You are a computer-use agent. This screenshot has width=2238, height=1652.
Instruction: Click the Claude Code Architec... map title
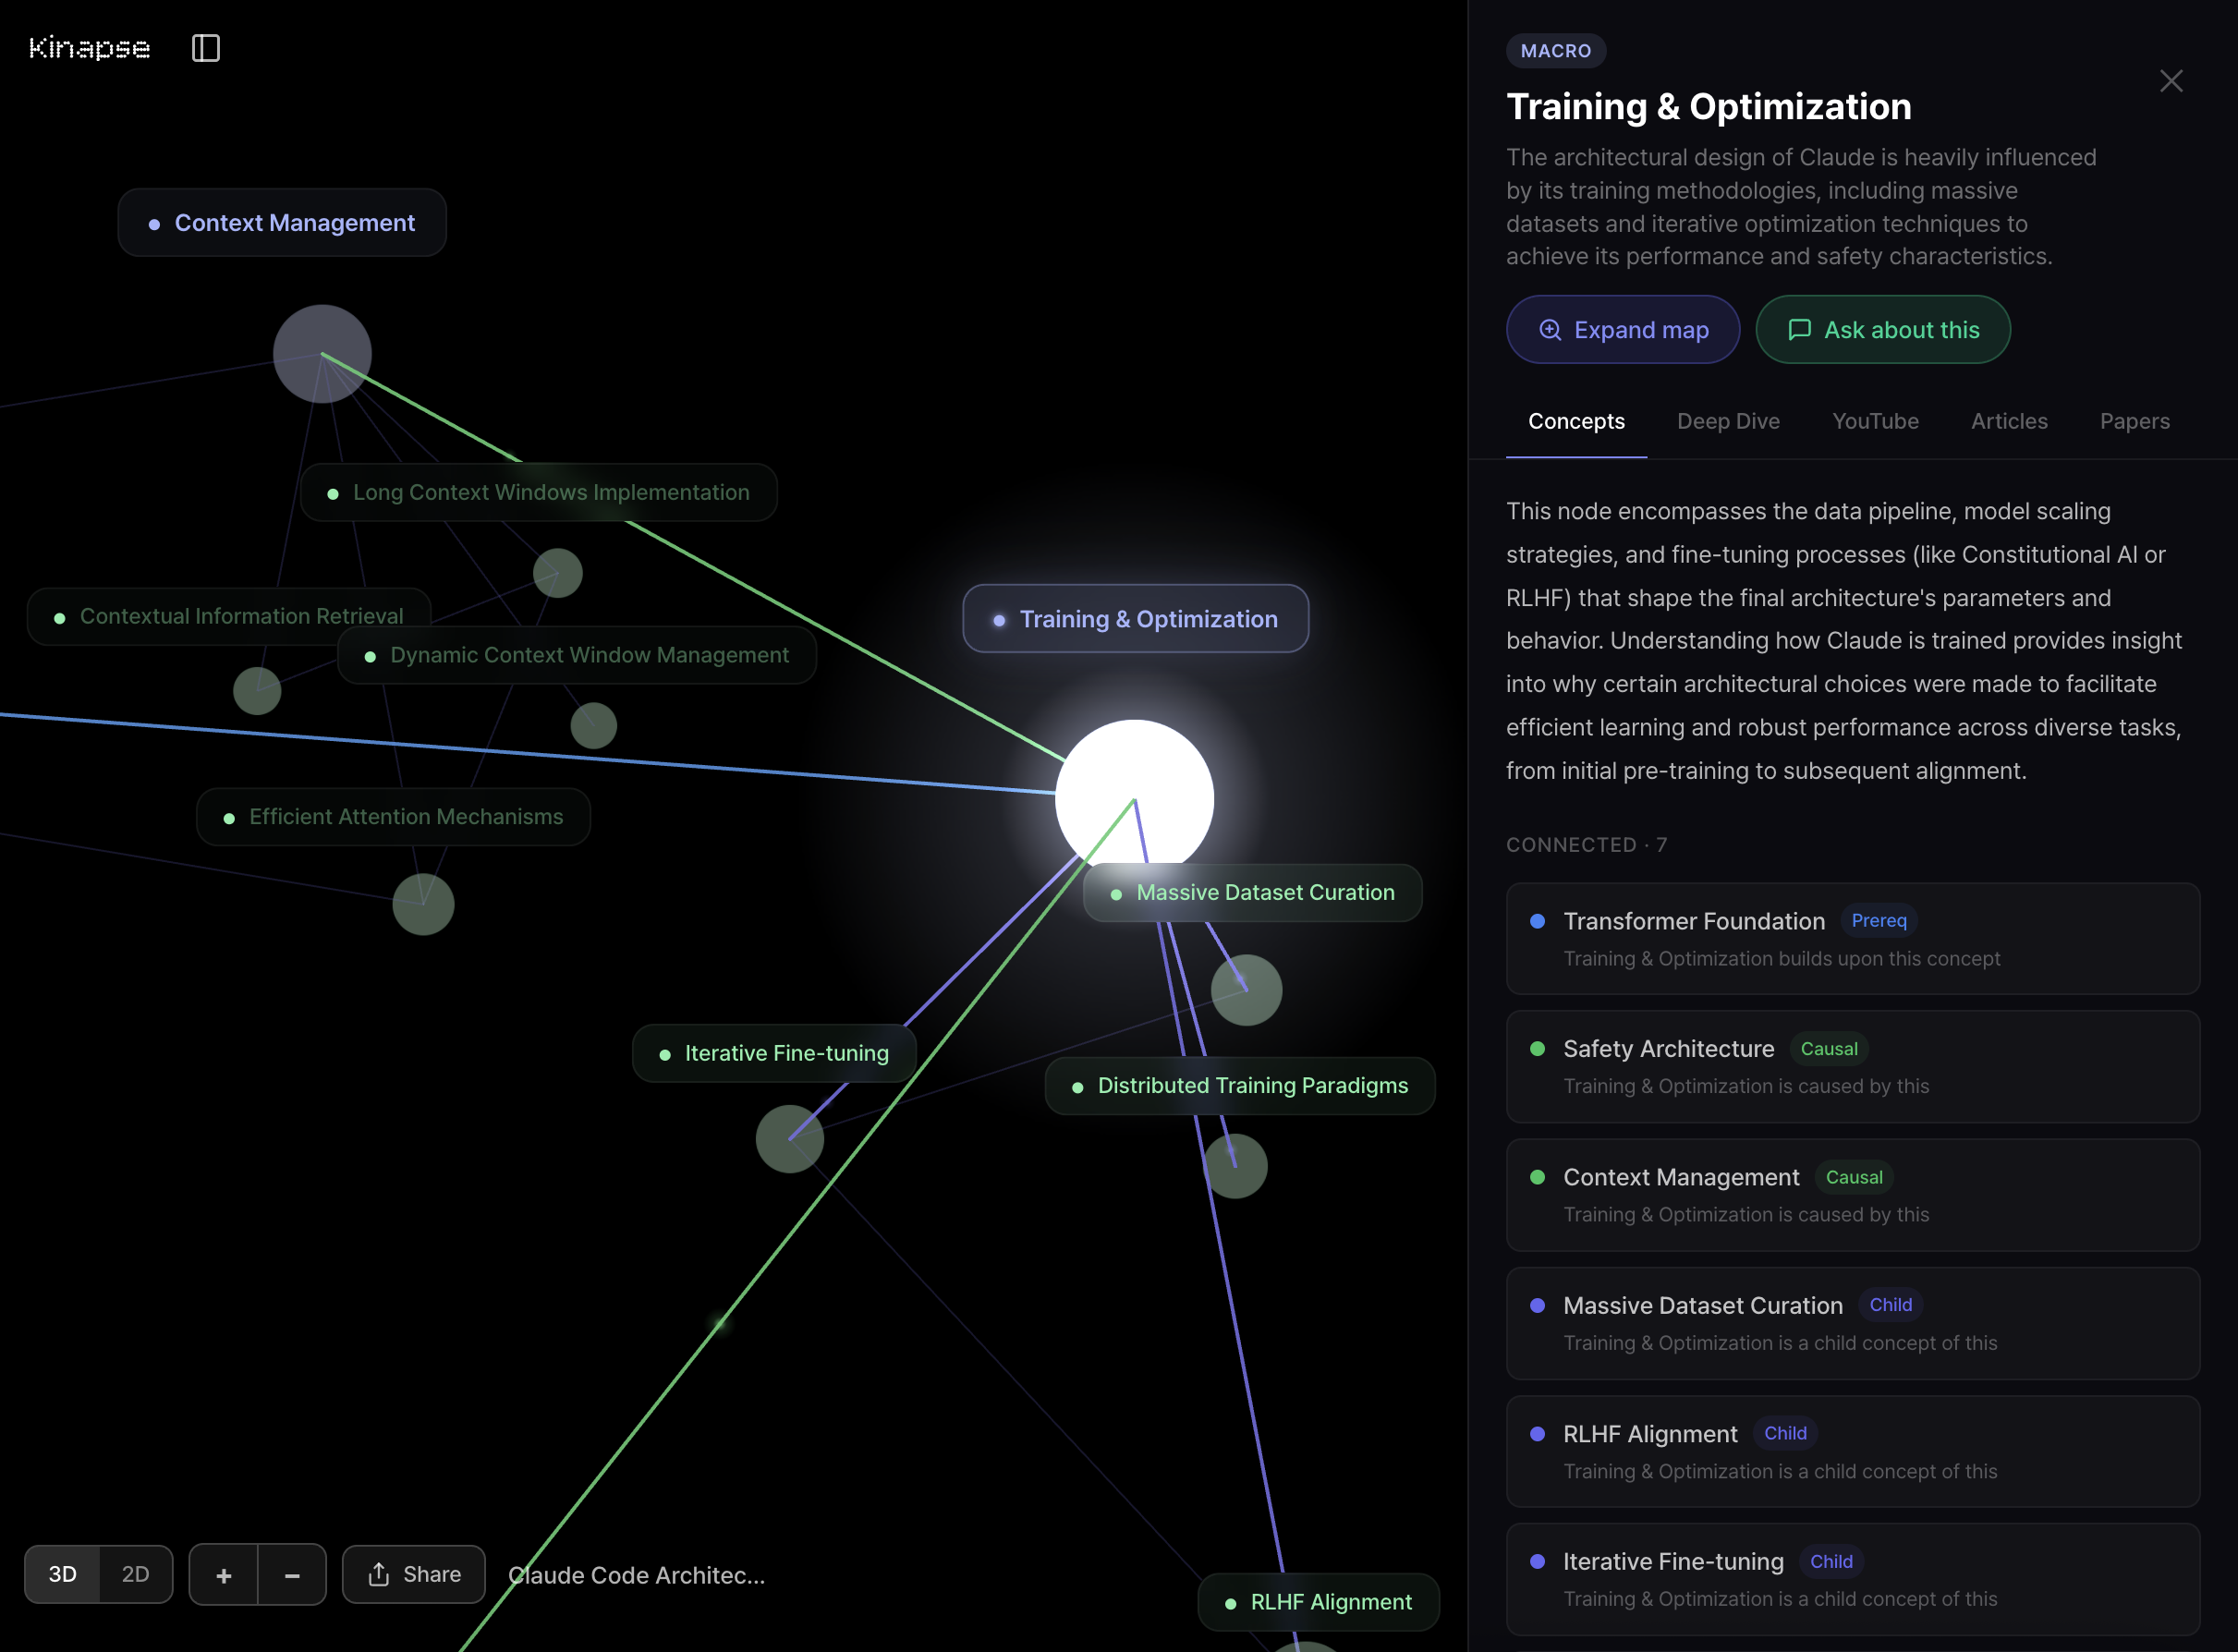pos(636,1574)
